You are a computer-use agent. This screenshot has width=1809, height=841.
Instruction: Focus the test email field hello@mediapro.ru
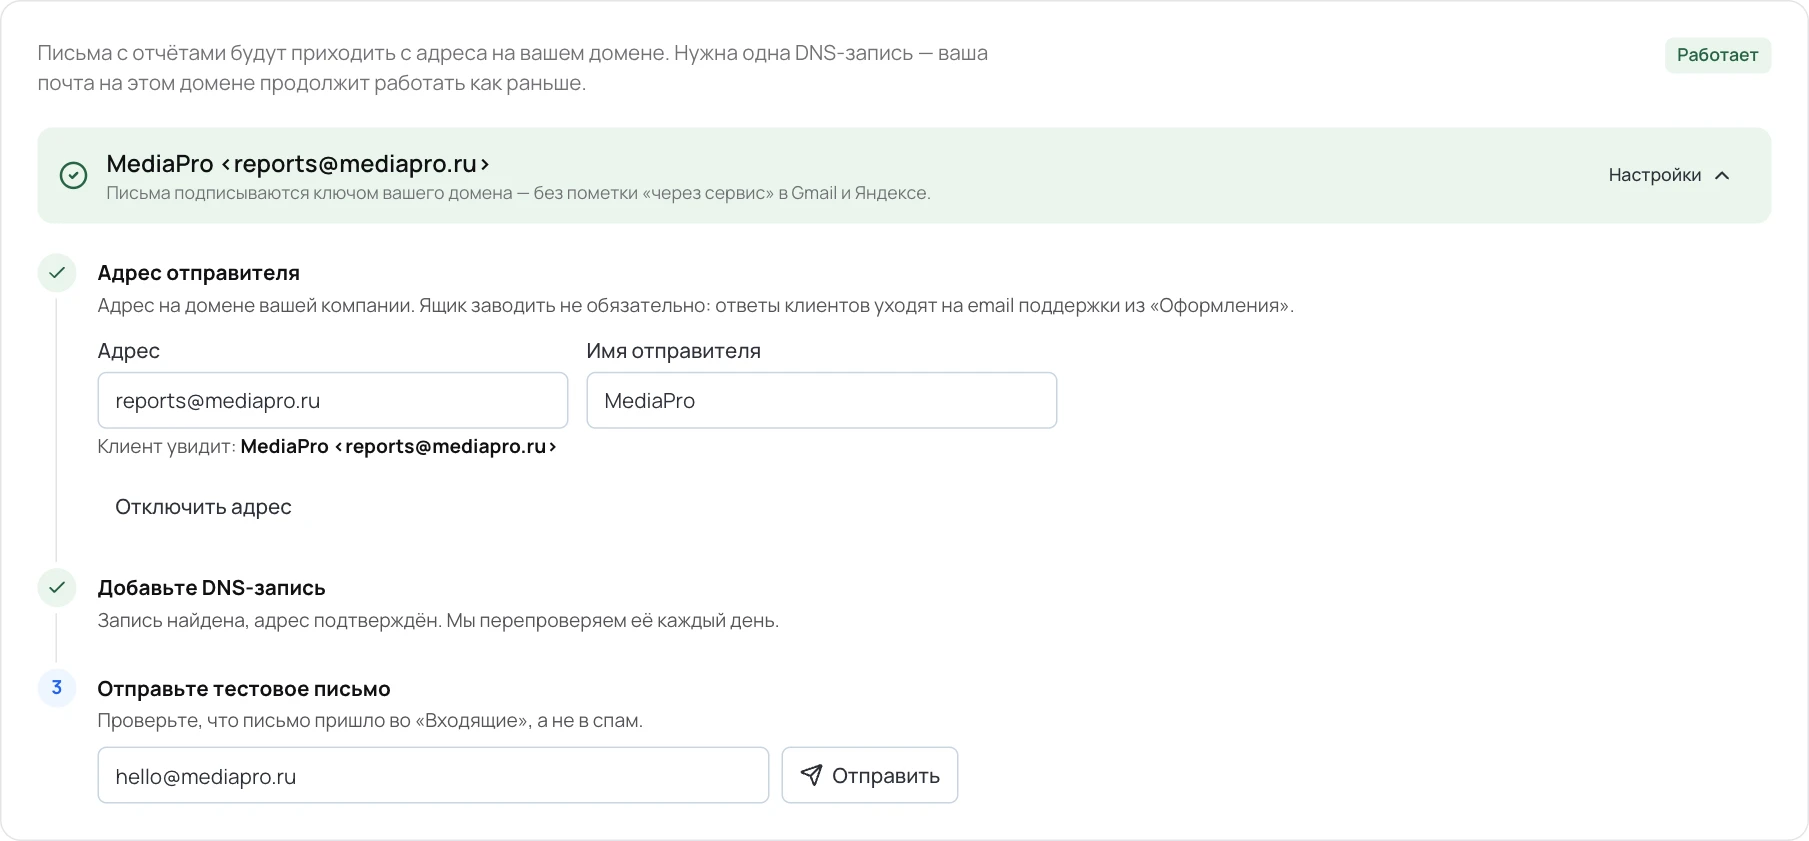pyautogui.click(x=433, y=775)
